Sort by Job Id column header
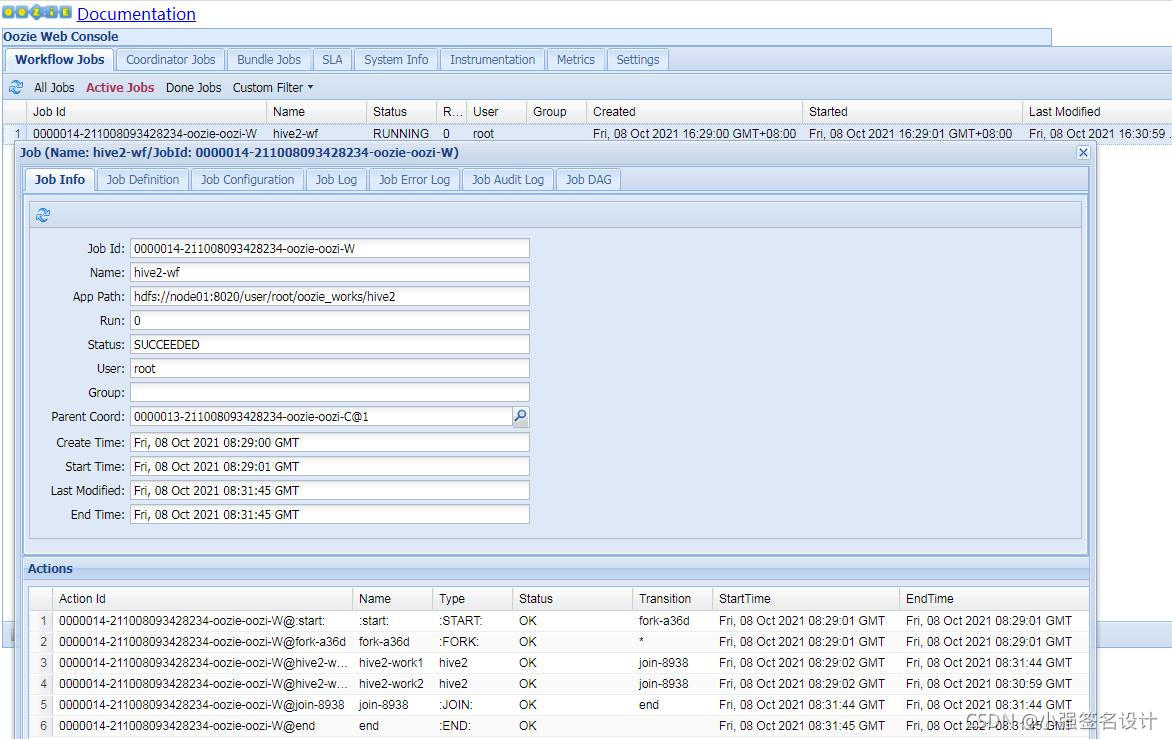The height and width of the screenshot is (739, 1172). (146, 111)
